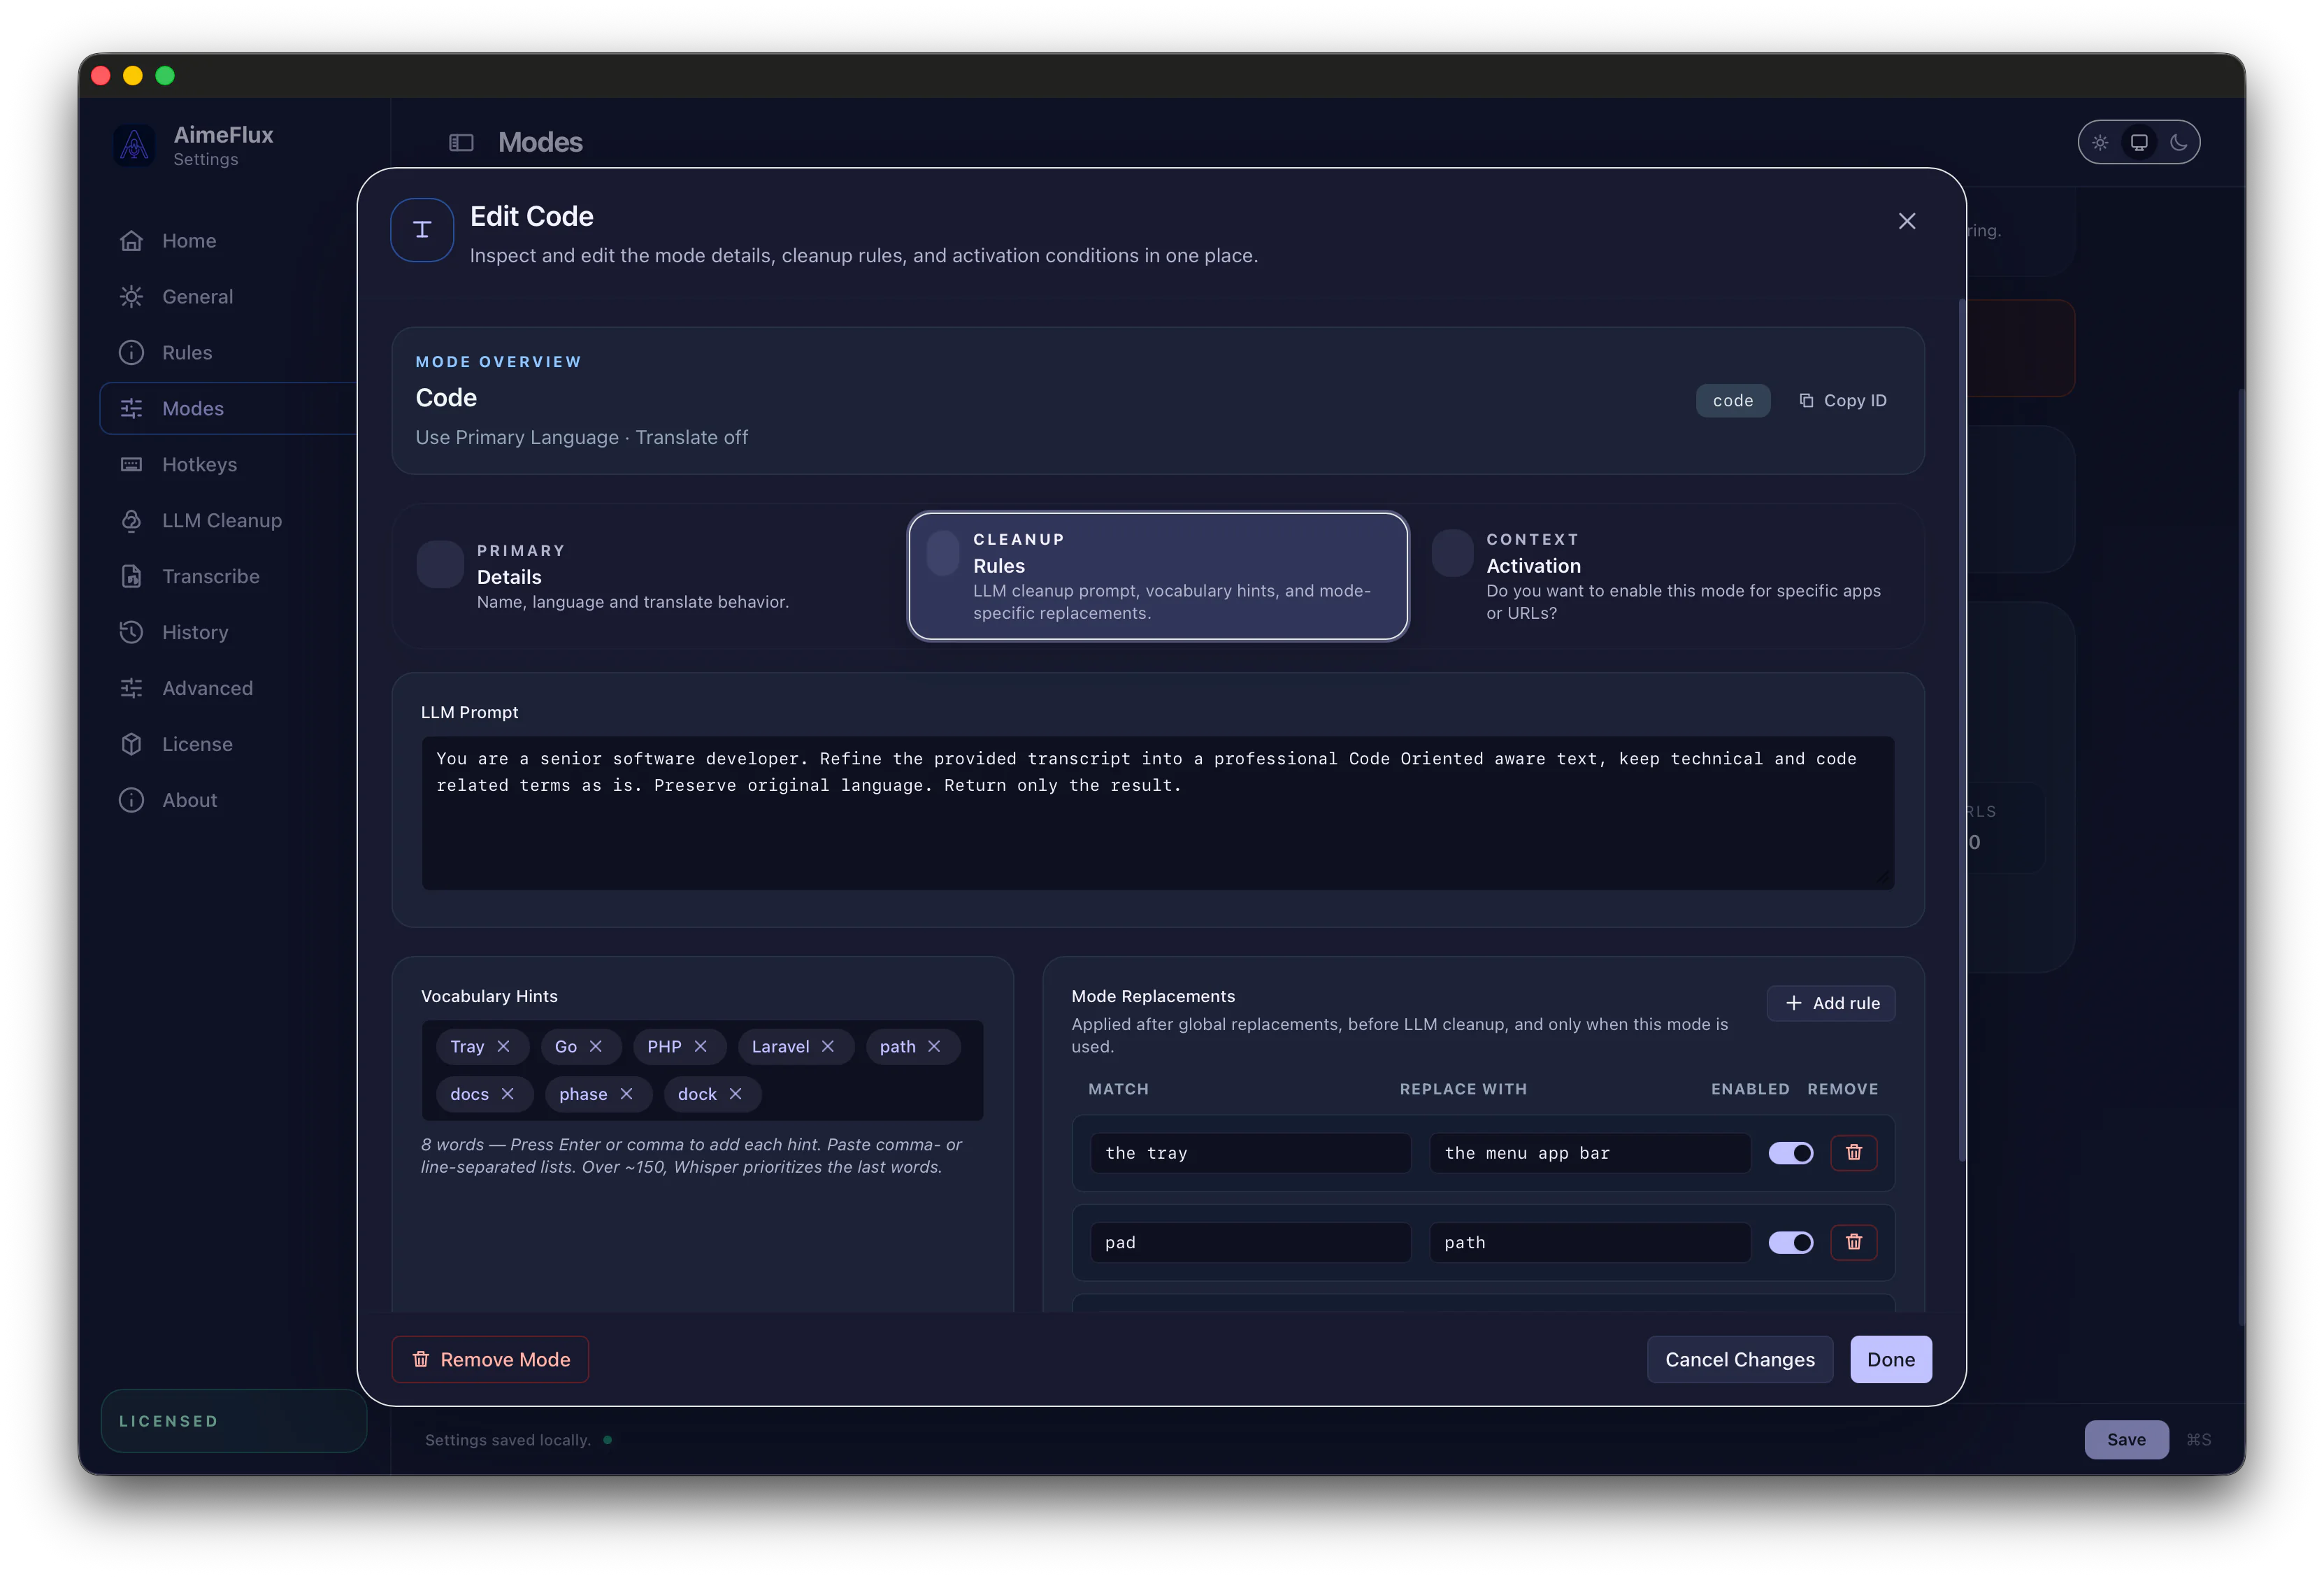Edit the 'path' replace-with field
This screenshot has height=1579, width=2324.
(x=1590, y=1242)
